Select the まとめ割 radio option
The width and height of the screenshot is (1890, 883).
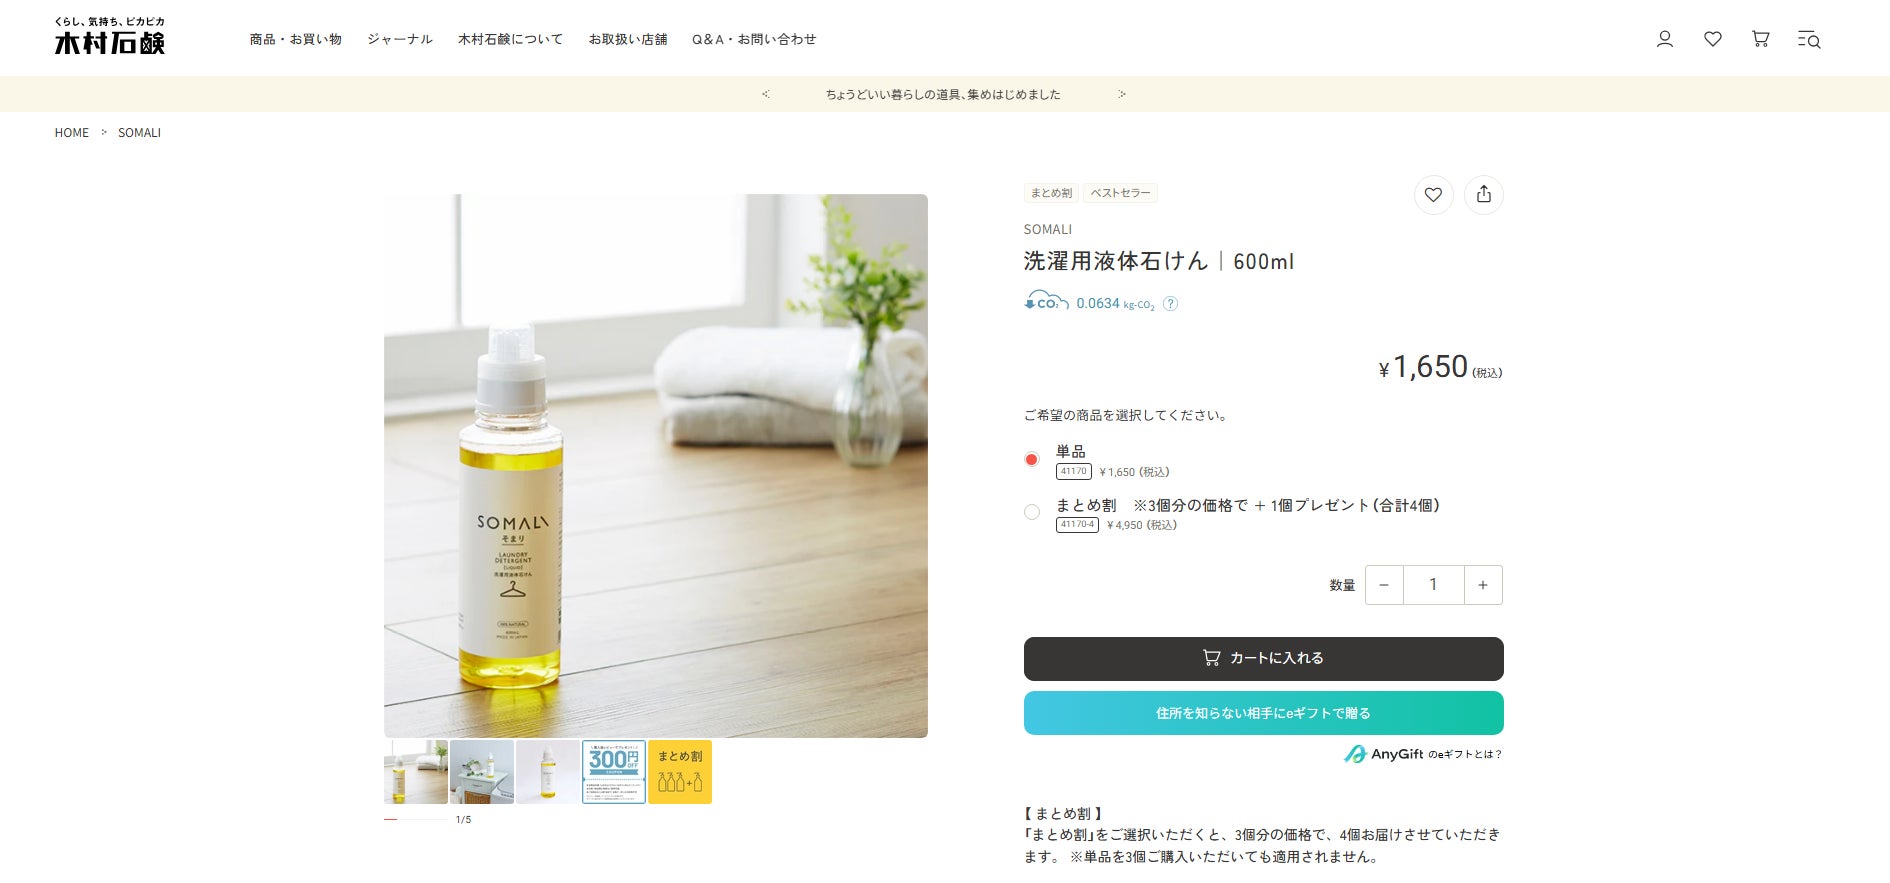point(1032,512)
